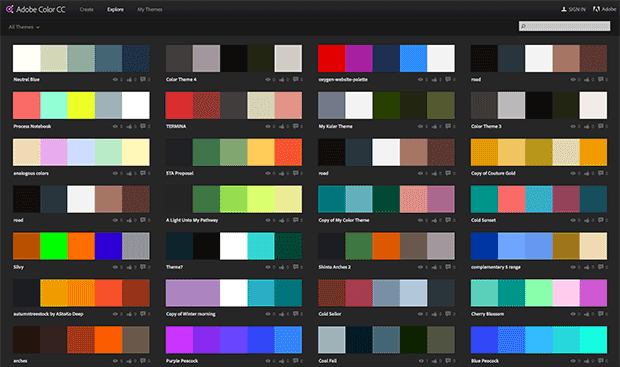Click in the search themes field
This screenshot has height=367, width=620.
[x=565, y=26]
